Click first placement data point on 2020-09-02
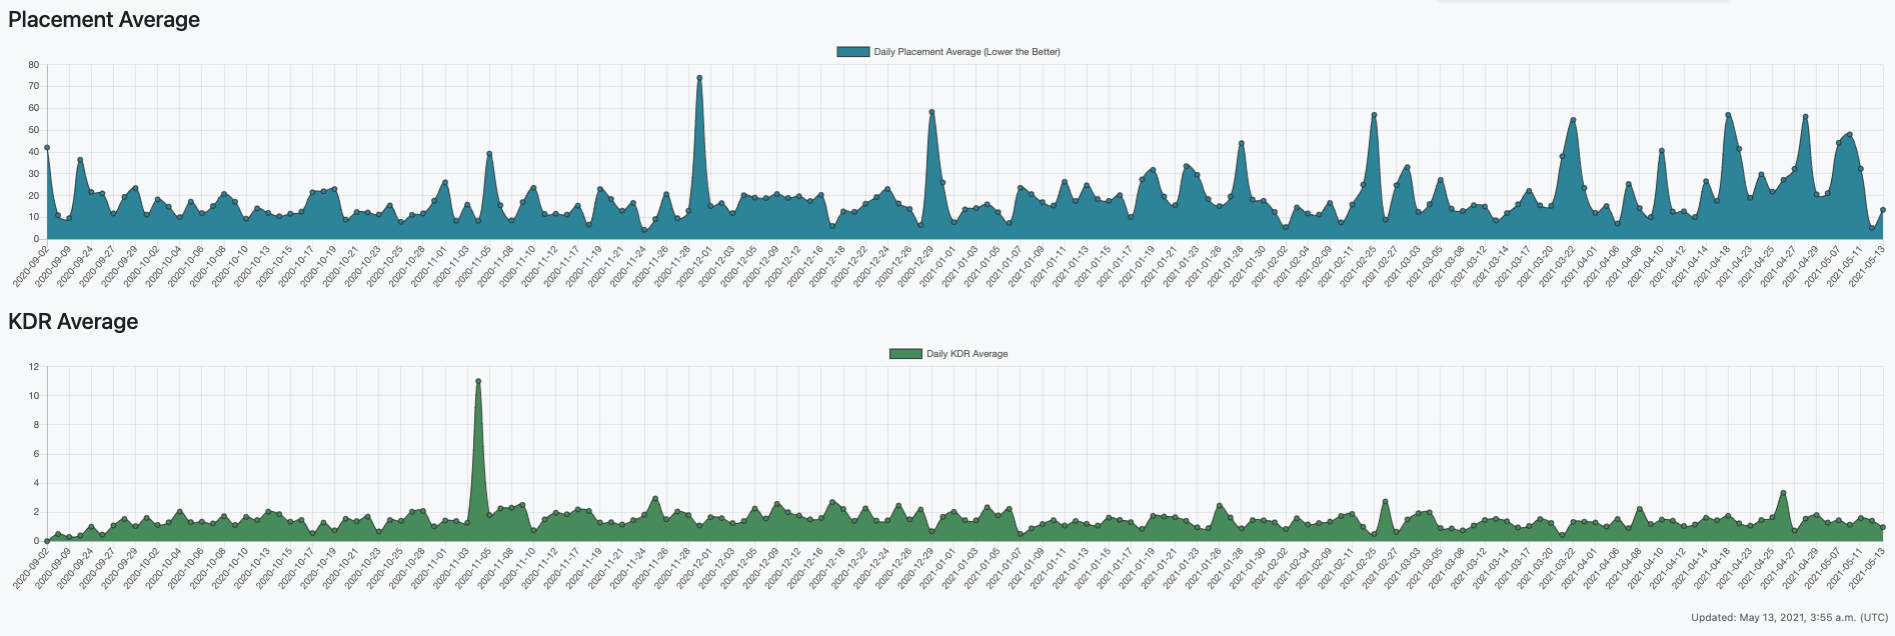This screenshot has height=636, width=1895. pos(47,148)
